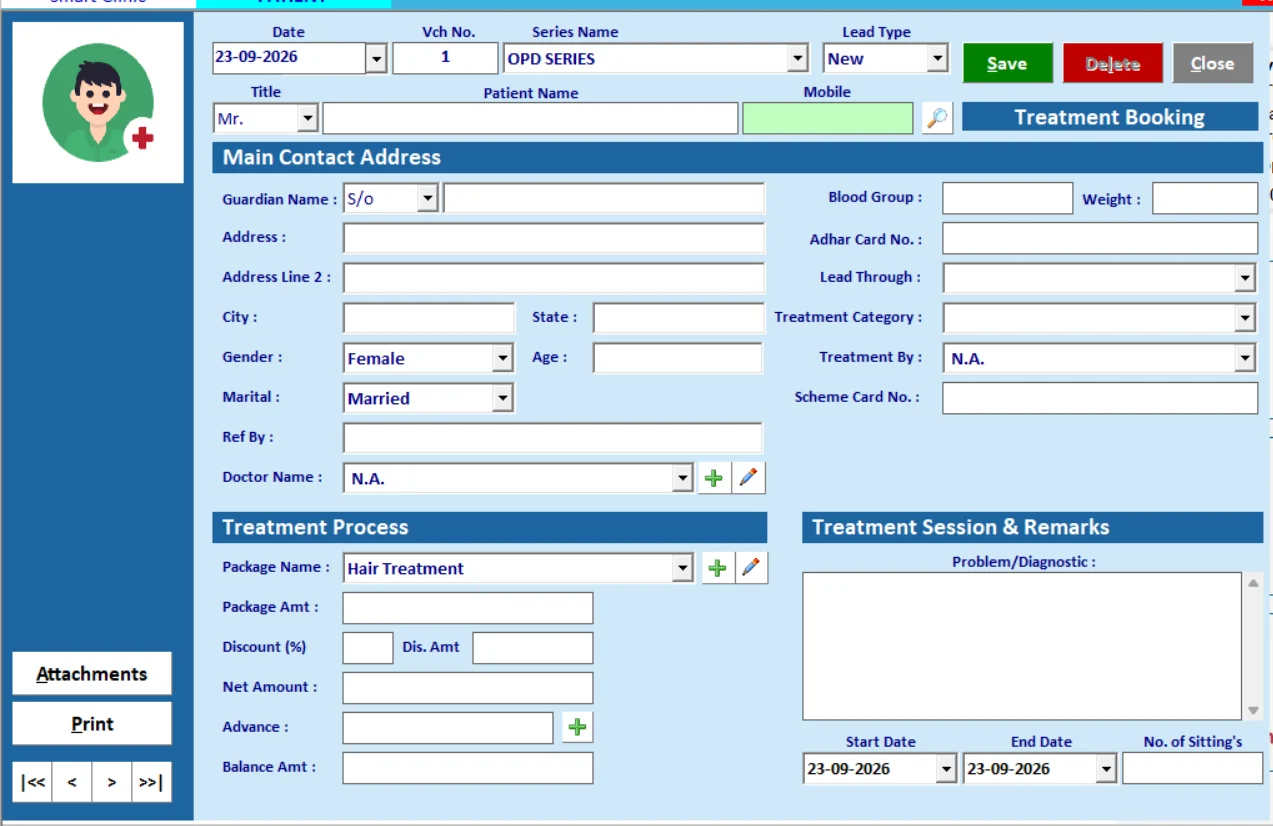Edit Package Name with pencil icon

752,568
